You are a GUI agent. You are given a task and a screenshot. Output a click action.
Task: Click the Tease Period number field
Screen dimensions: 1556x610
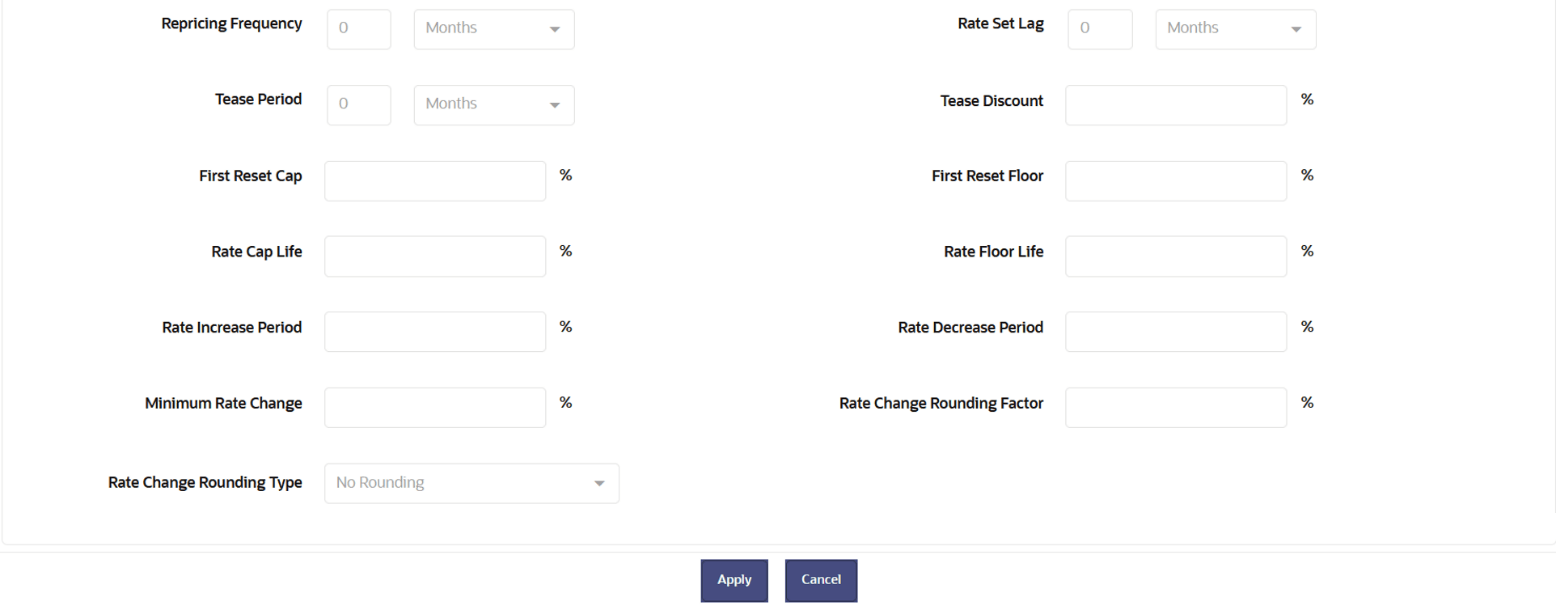pyautogui.click(x=358, y=104)
